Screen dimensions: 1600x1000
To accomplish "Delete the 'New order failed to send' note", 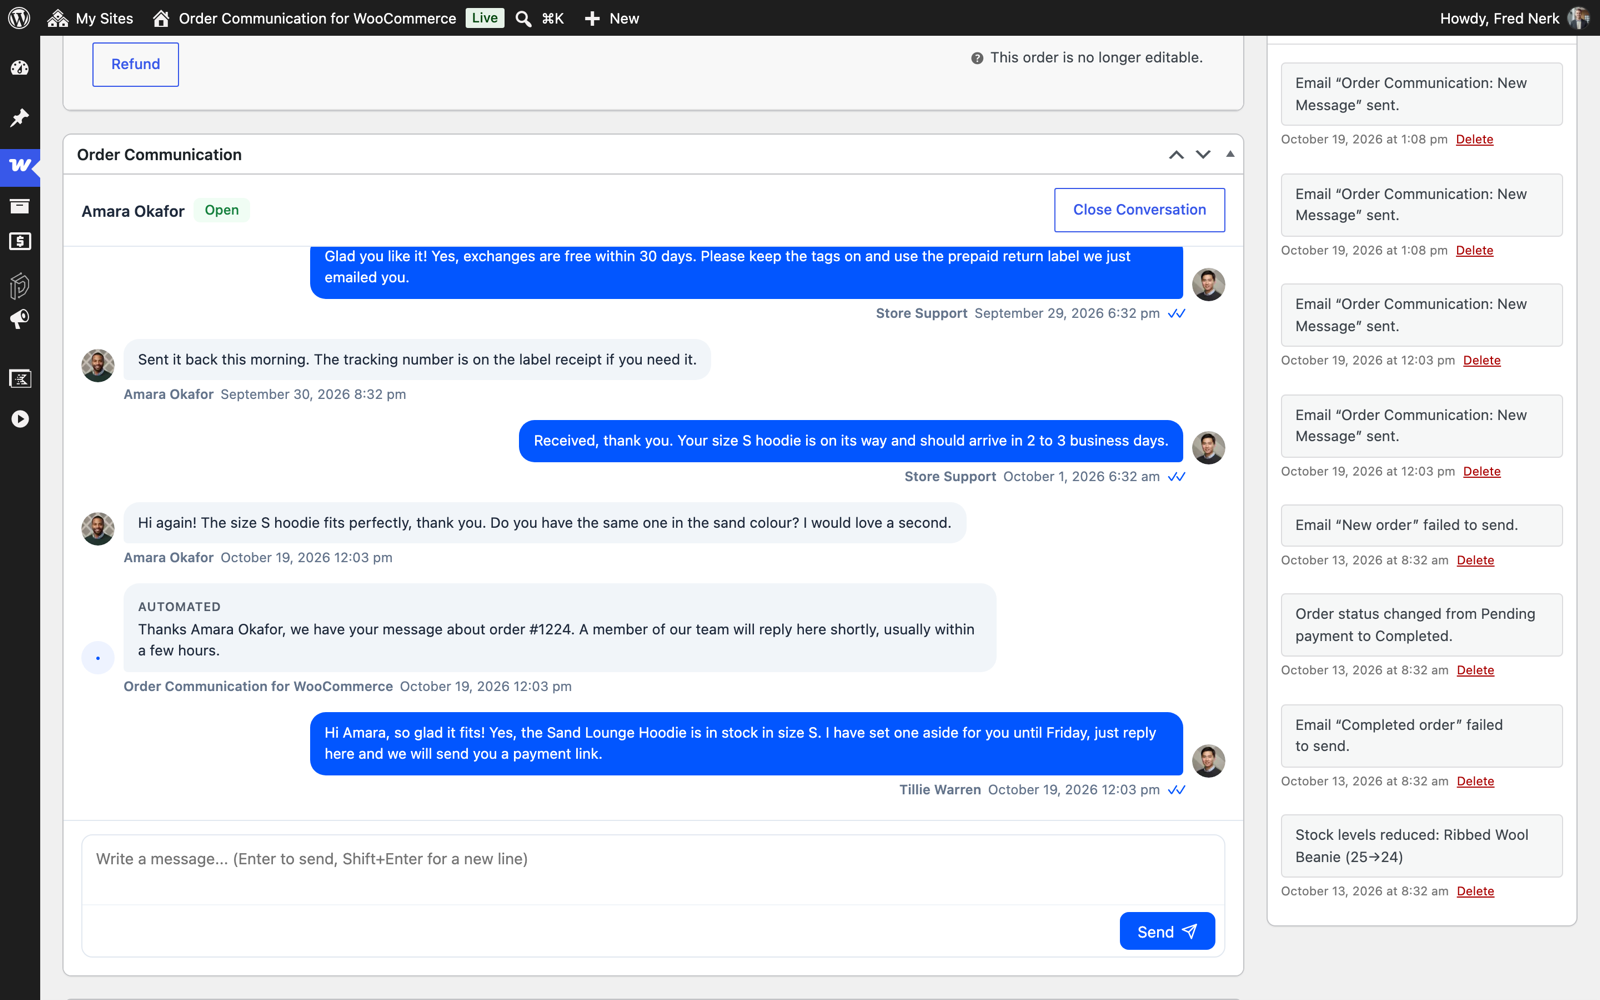I will [1476, 561].
